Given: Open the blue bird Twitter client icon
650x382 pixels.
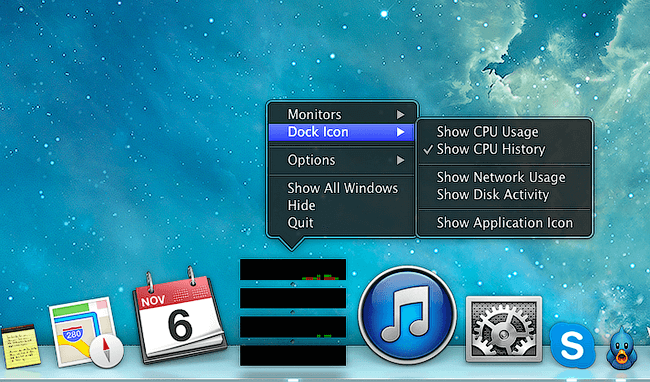Looking at the screenshot, I should click(621, 348).
